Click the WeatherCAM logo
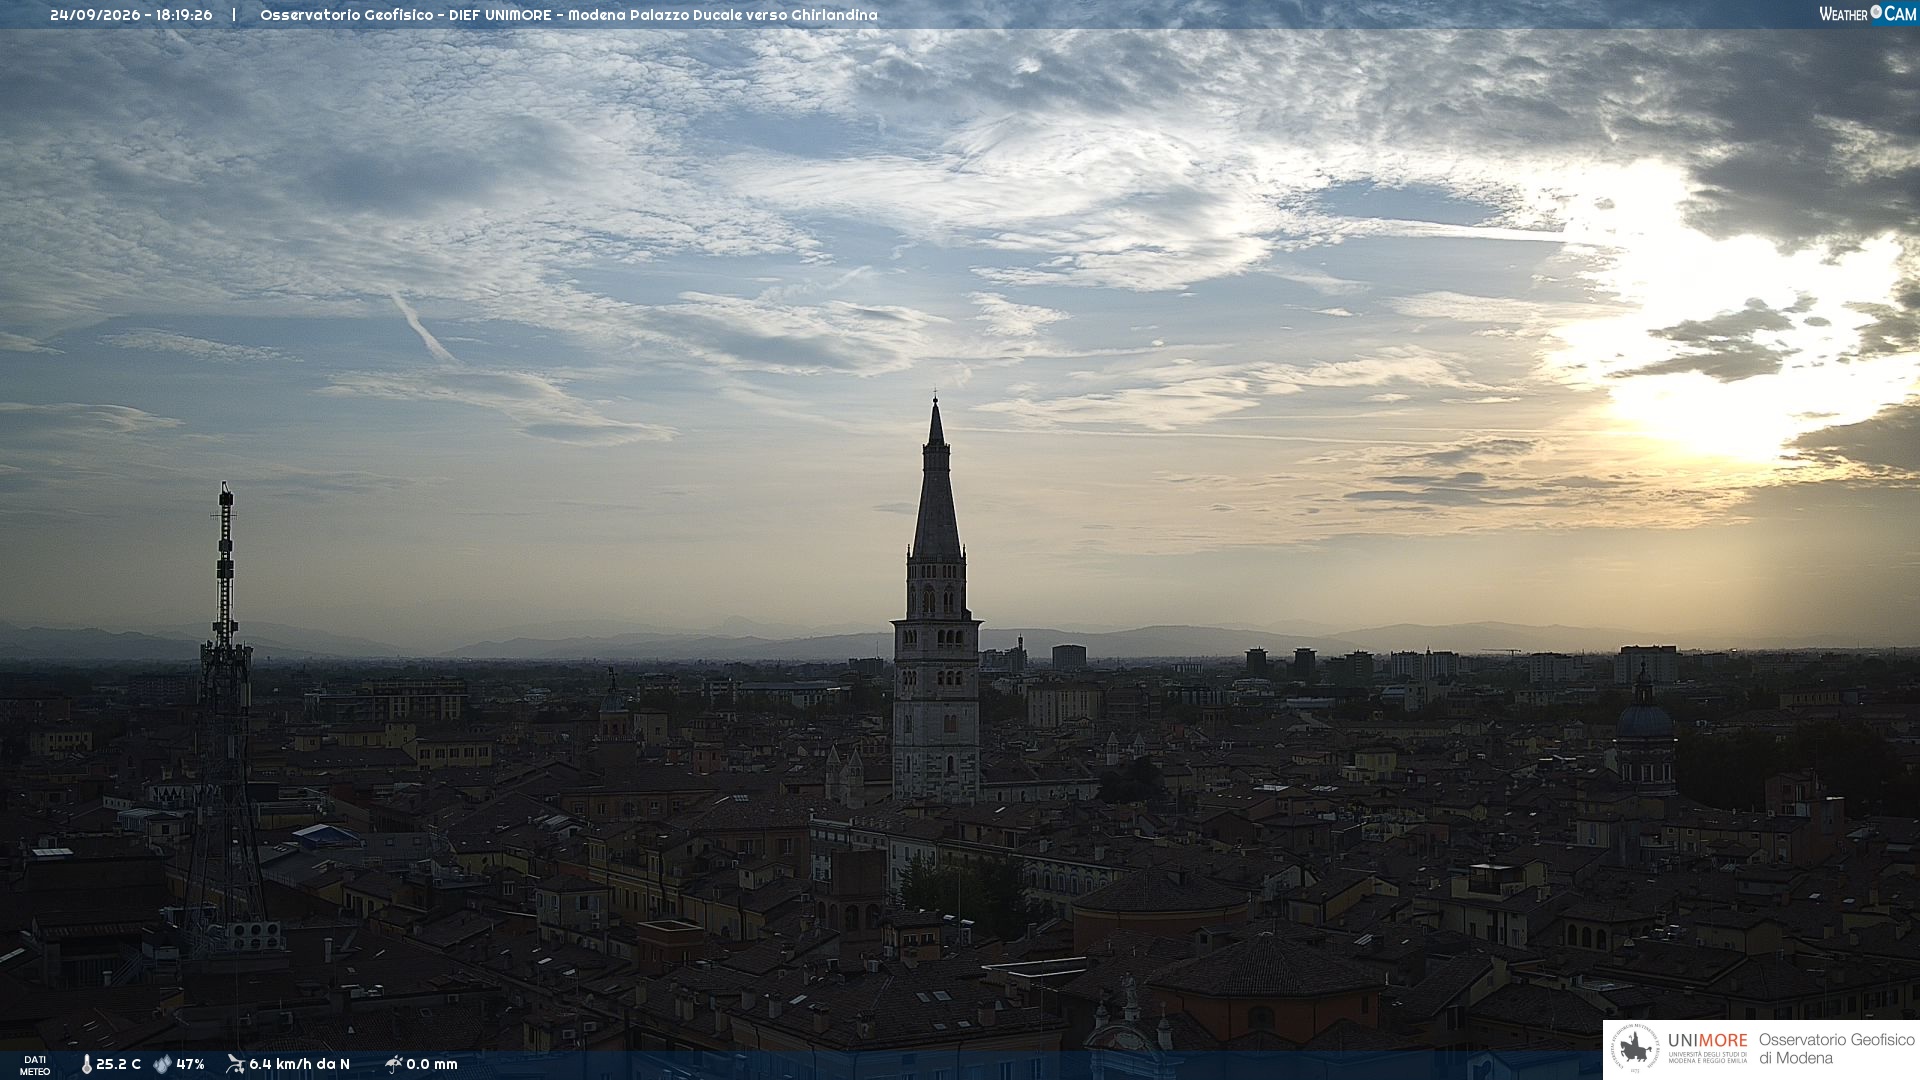Screen dimensions: 1920x1080 [x=1867, y=14]
